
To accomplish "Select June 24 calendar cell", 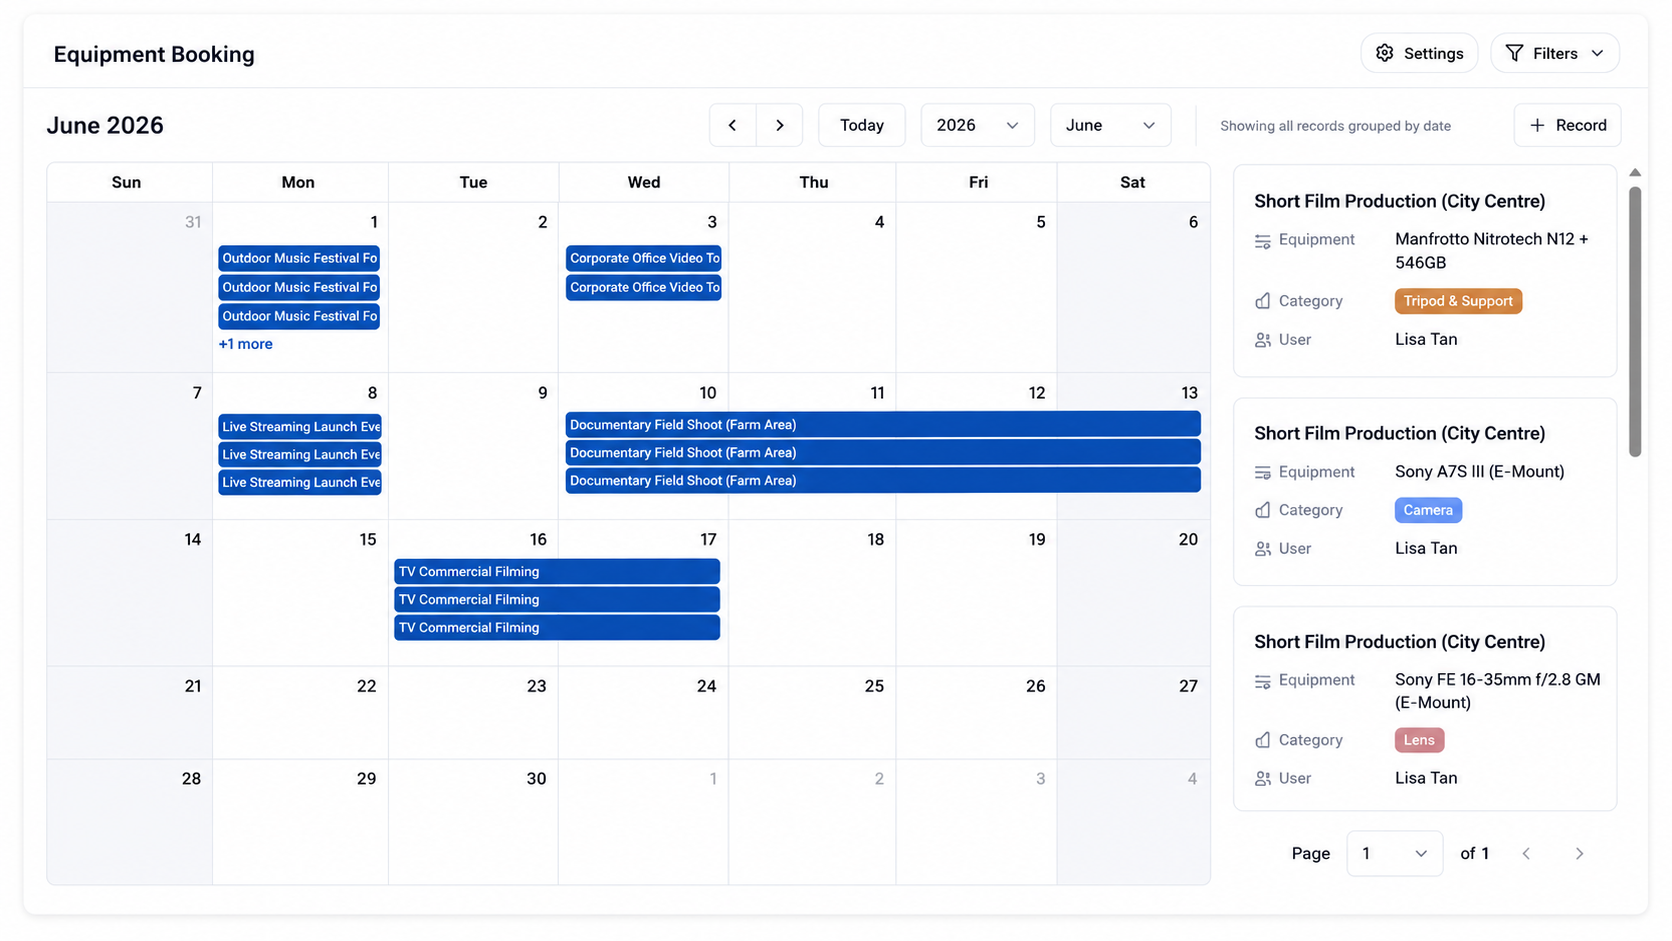I will (644, 712).
